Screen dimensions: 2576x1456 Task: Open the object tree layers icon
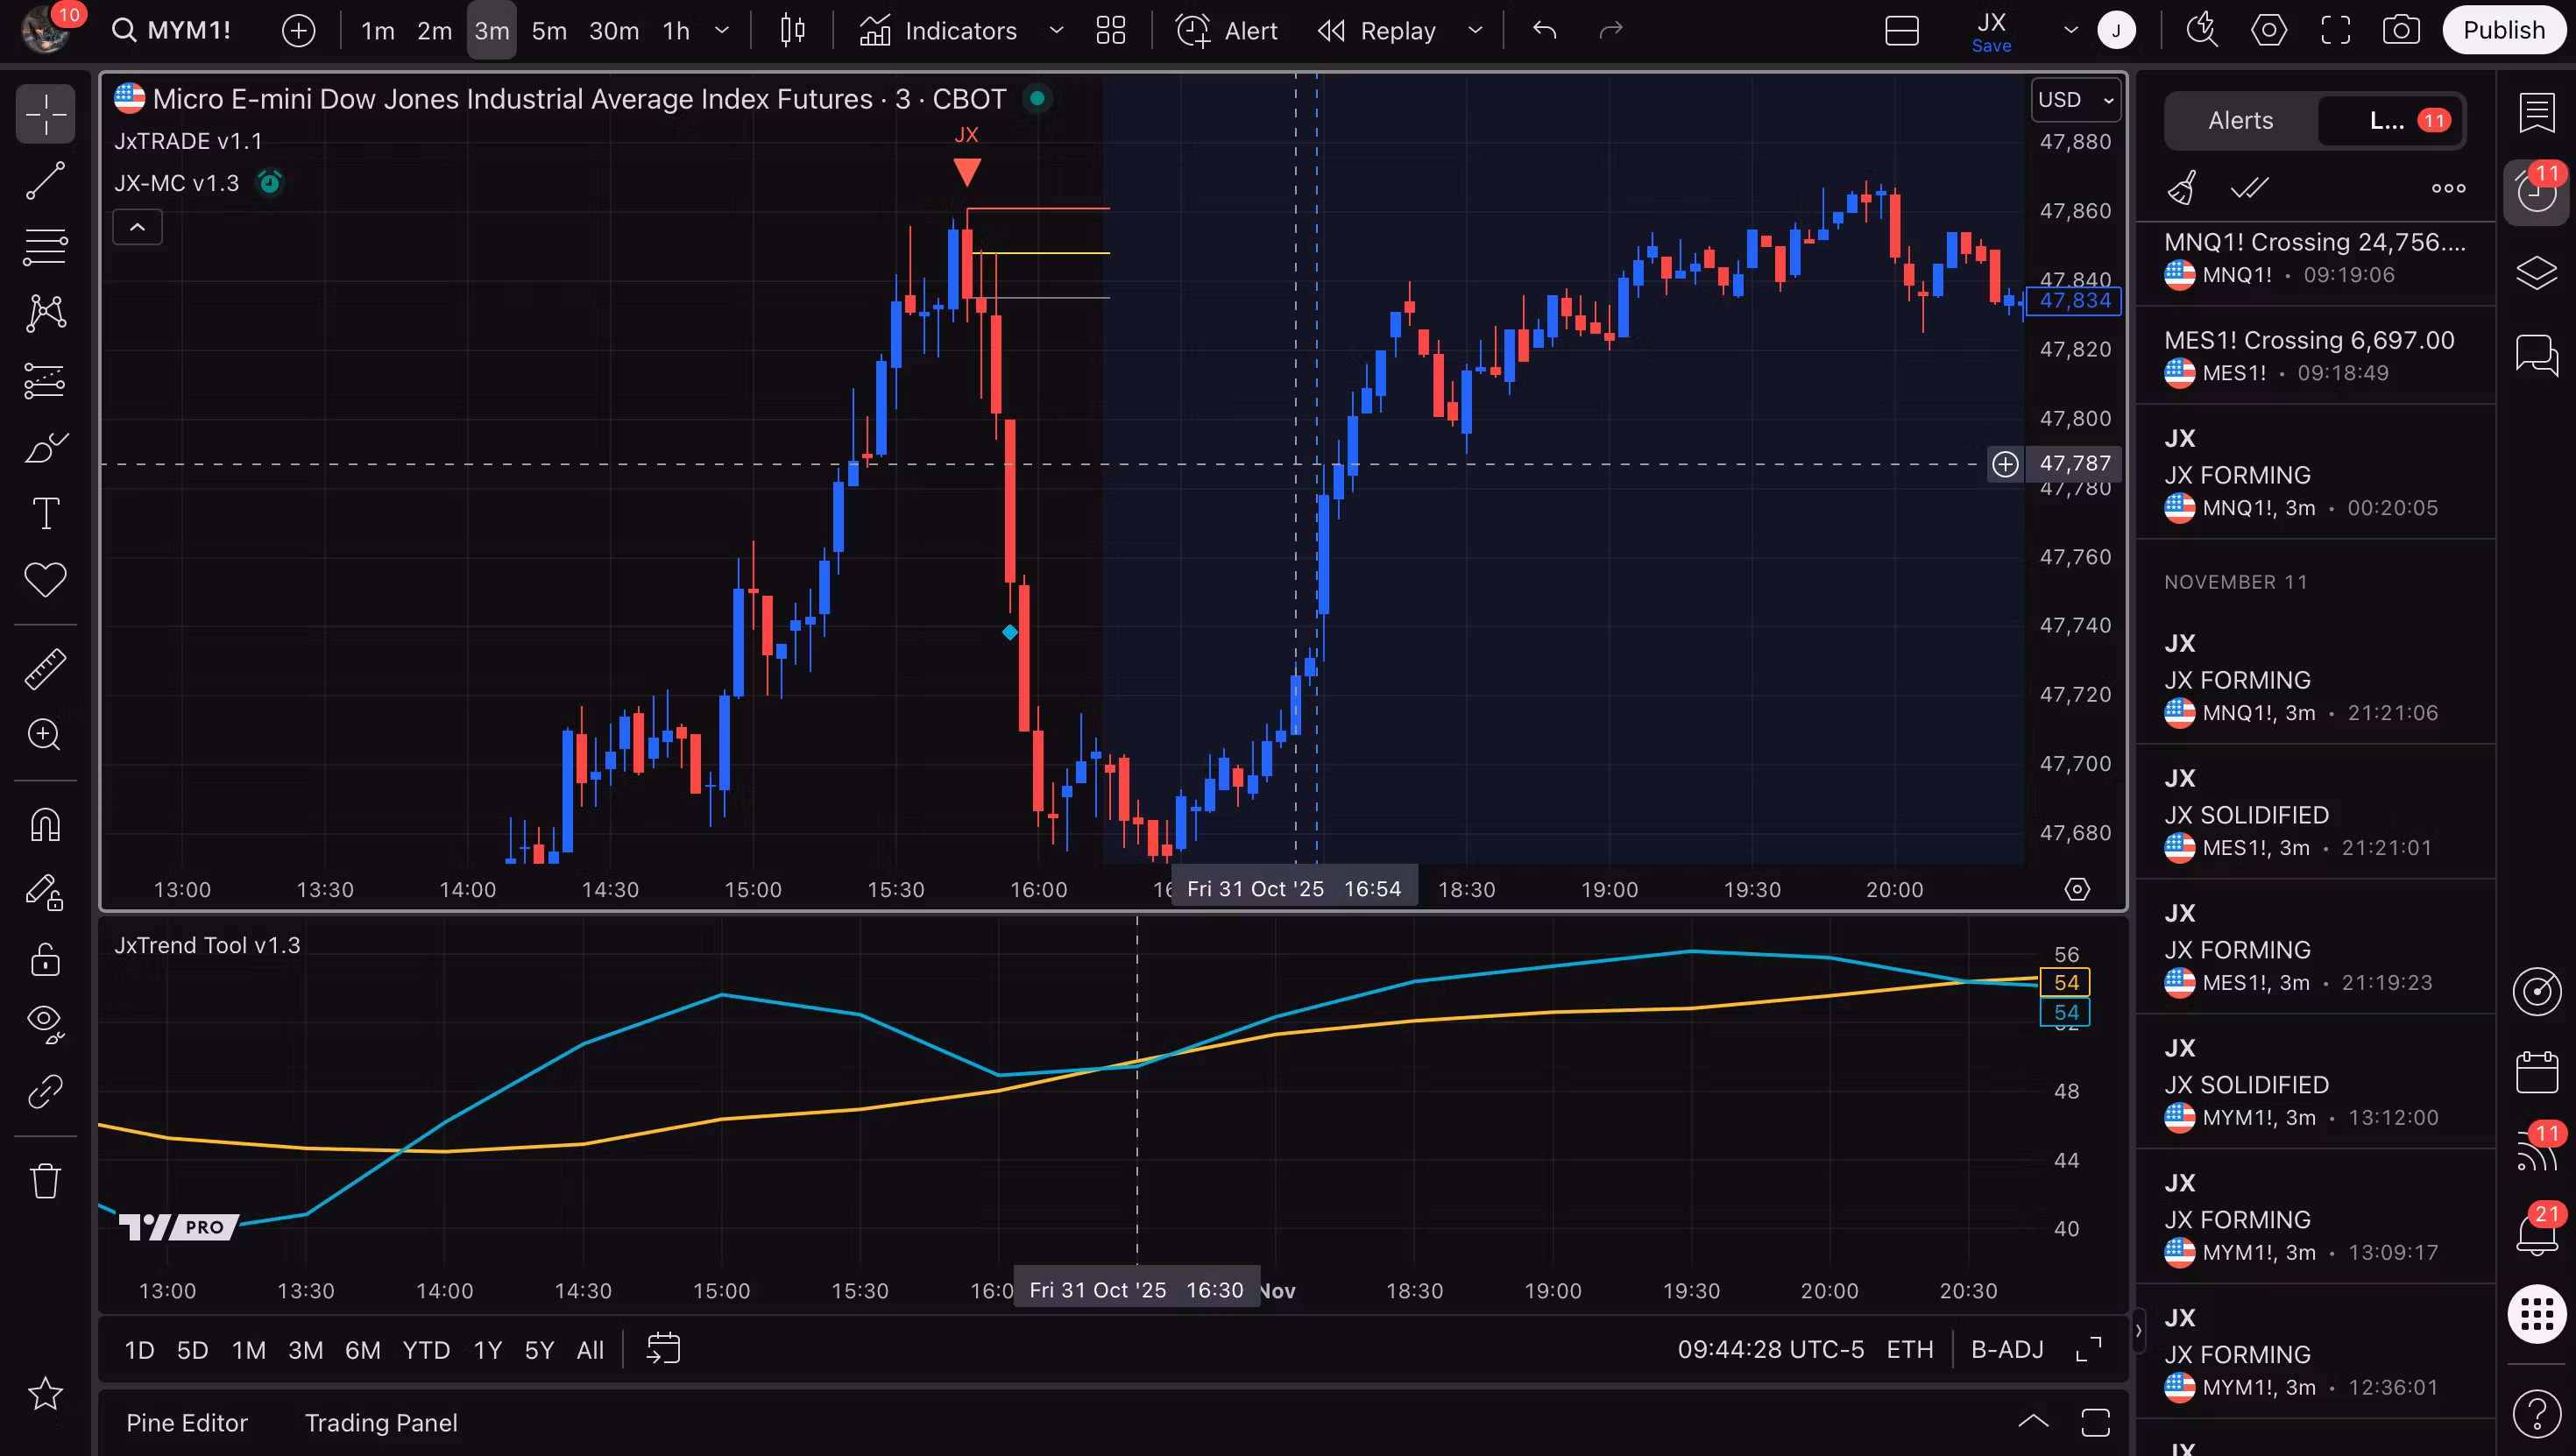(2536, 272)
